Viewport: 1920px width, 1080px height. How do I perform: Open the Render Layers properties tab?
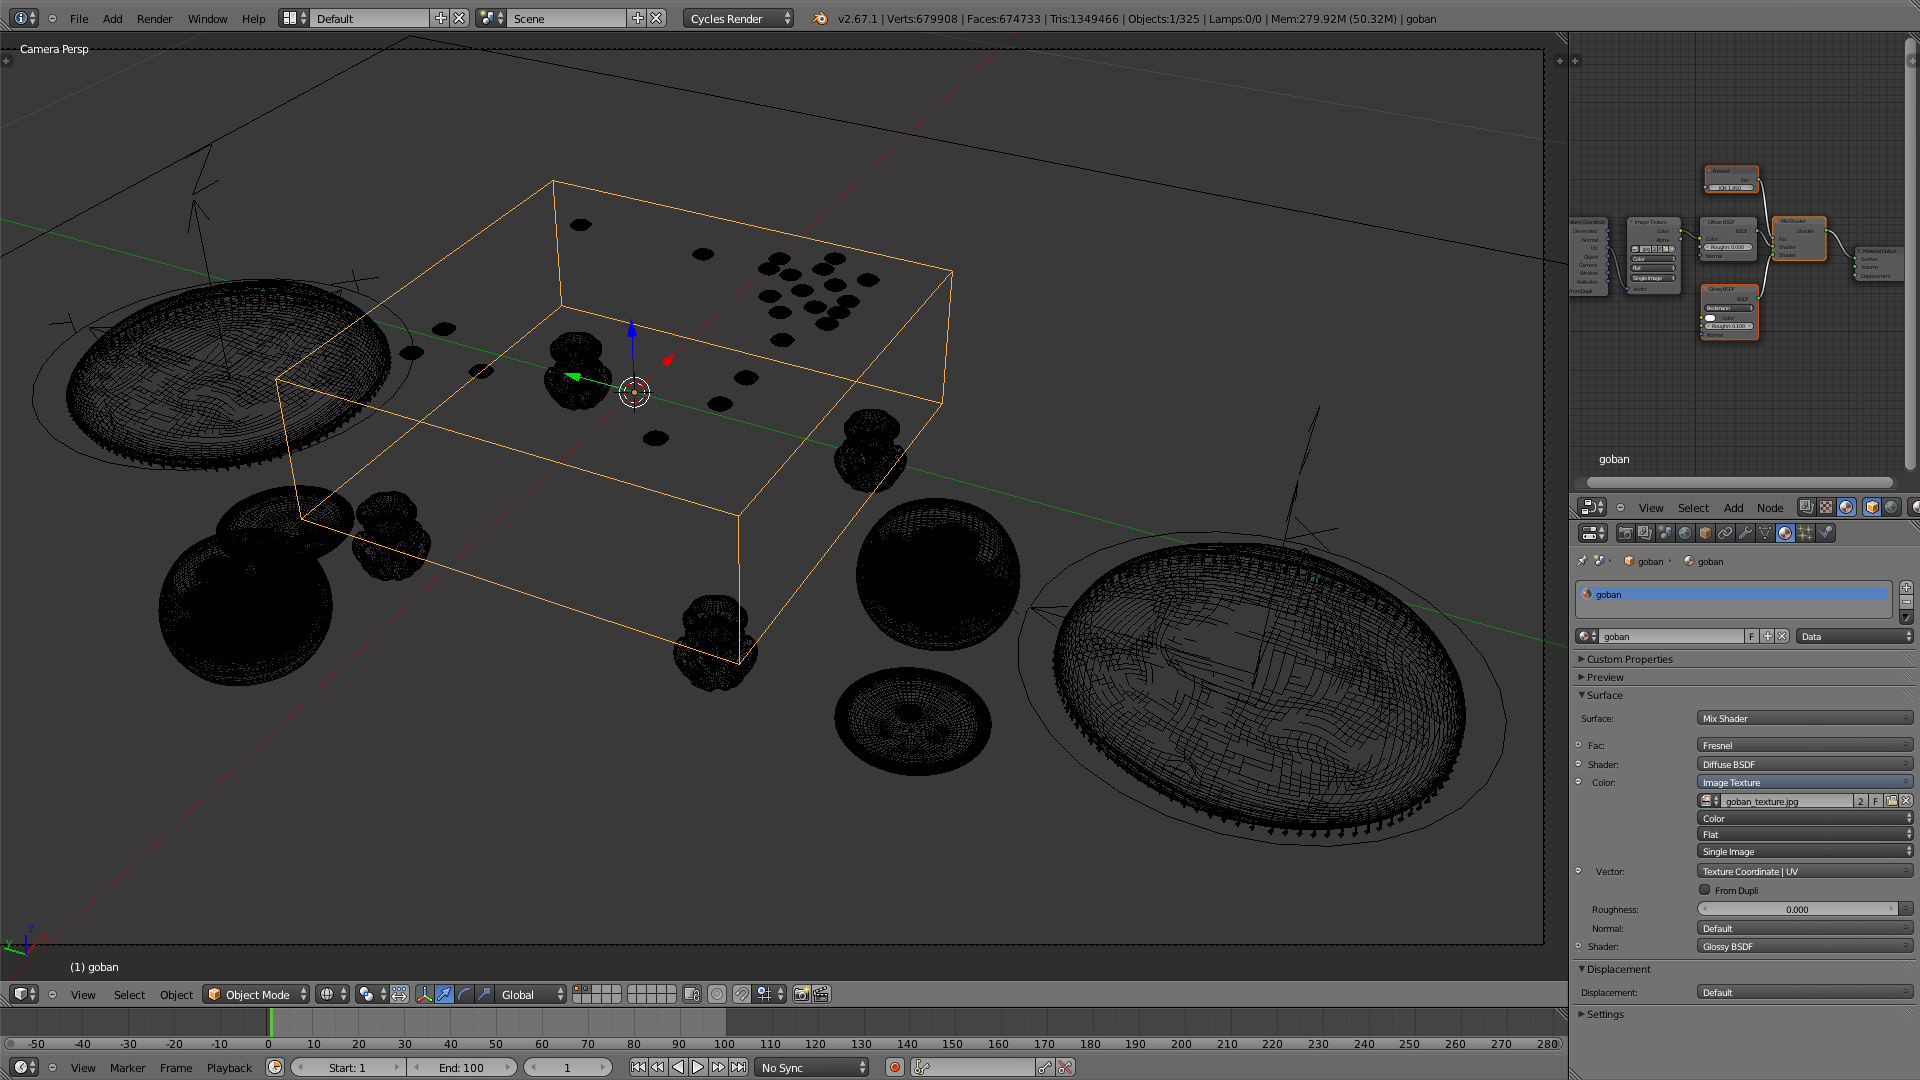tap(1645, 533)
